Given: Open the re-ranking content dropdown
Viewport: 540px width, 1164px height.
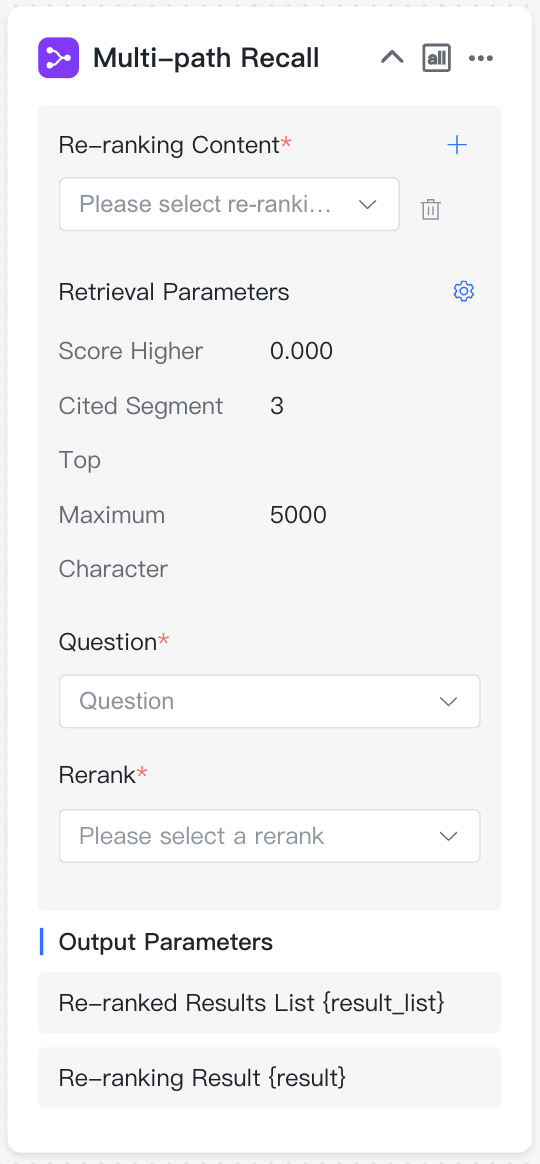Looking at the screenshot, I should pos(229,204).
